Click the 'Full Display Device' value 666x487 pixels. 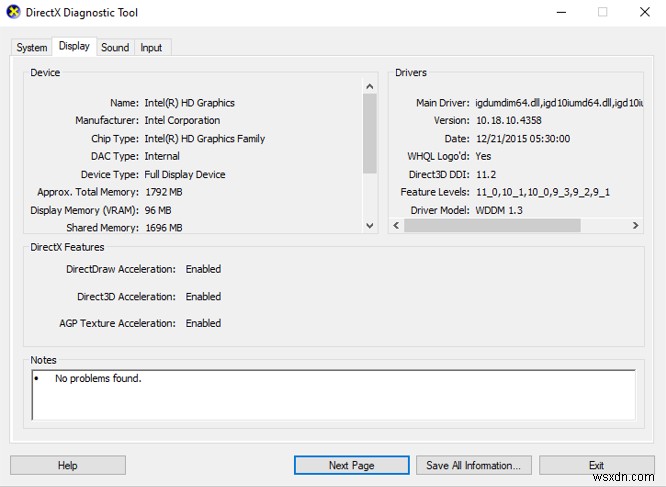185,175
